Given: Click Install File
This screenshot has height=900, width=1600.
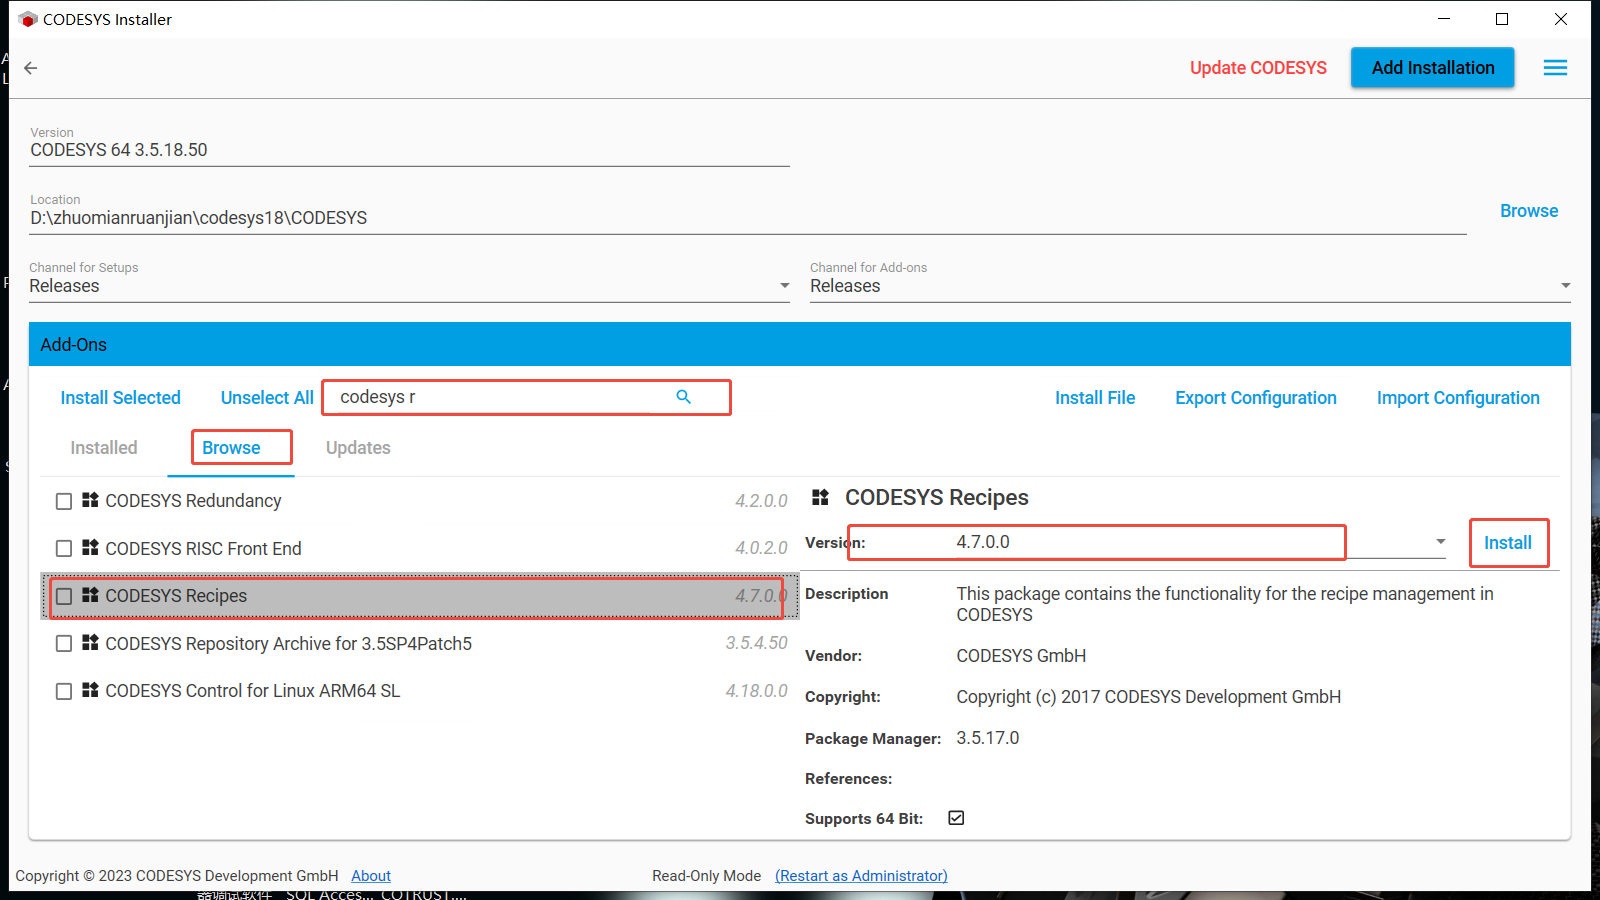Looking at the screenshot, I should [x=1095, y=398].
